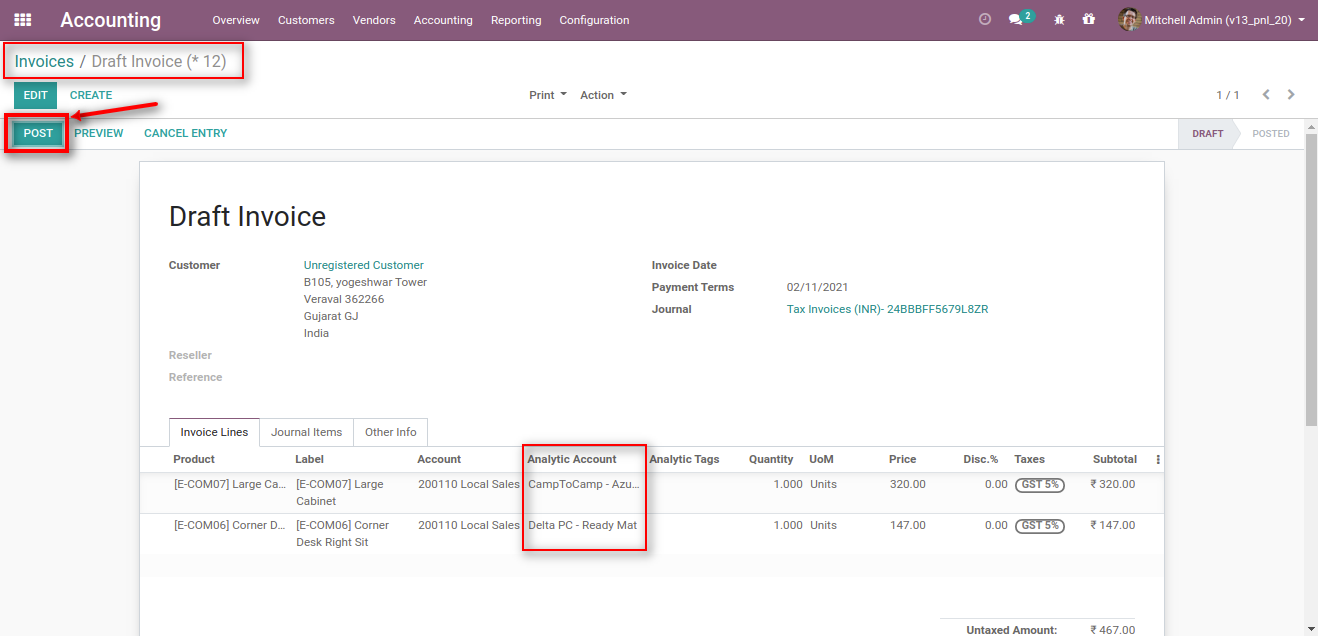Open the Conversations messages icon

[x=1015, y=18]
